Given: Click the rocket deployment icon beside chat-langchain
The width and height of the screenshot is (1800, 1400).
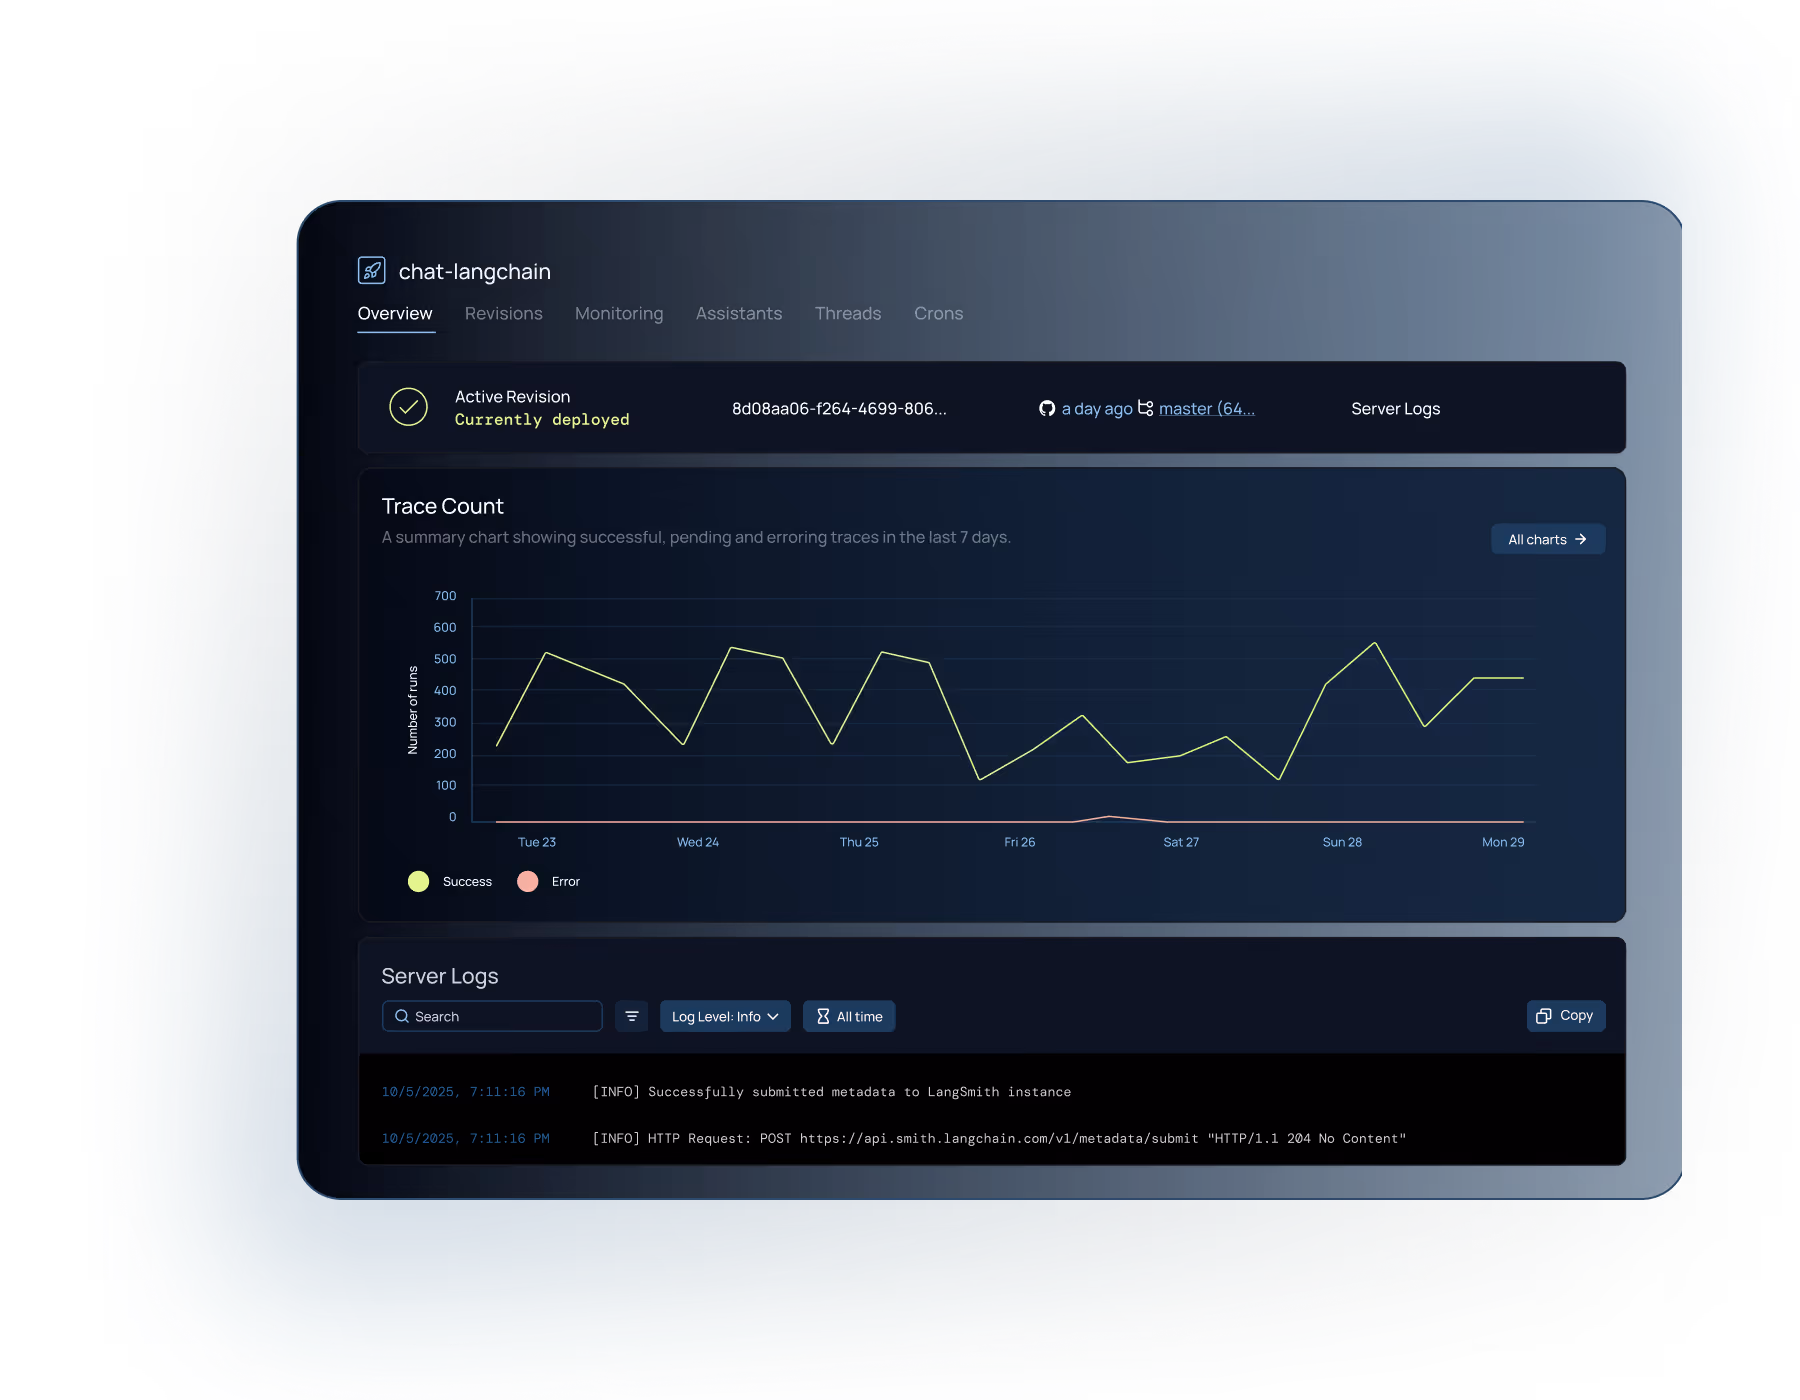Looking at the screenshot, I should [x=371, y=270].
